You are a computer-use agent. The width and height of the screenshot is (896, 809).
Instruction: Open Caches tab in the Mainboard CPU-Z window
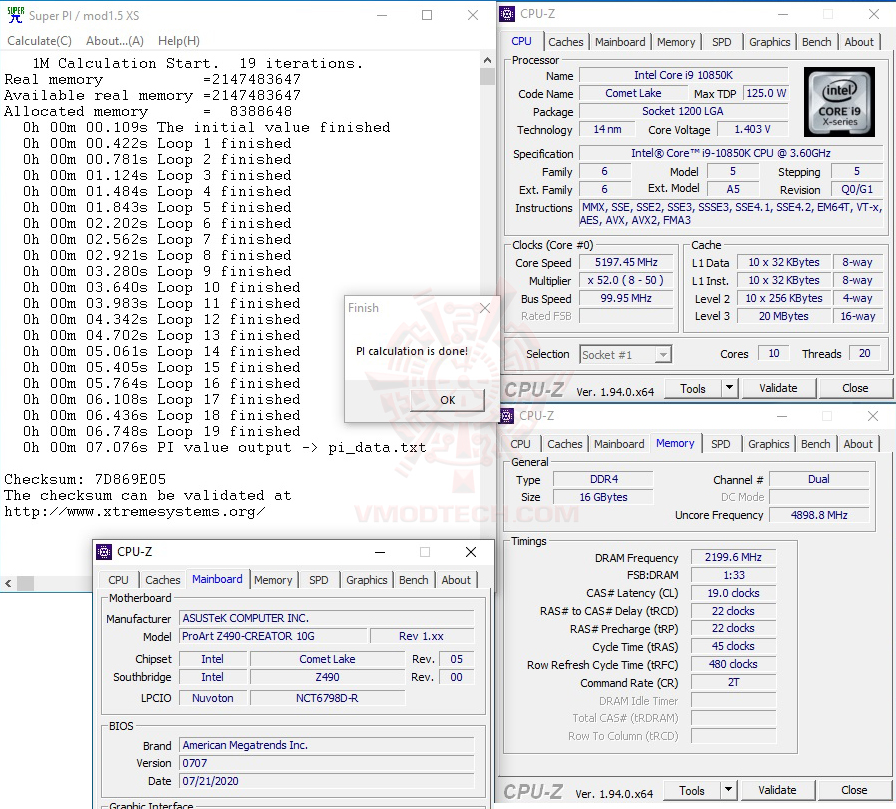coord(162,580)
